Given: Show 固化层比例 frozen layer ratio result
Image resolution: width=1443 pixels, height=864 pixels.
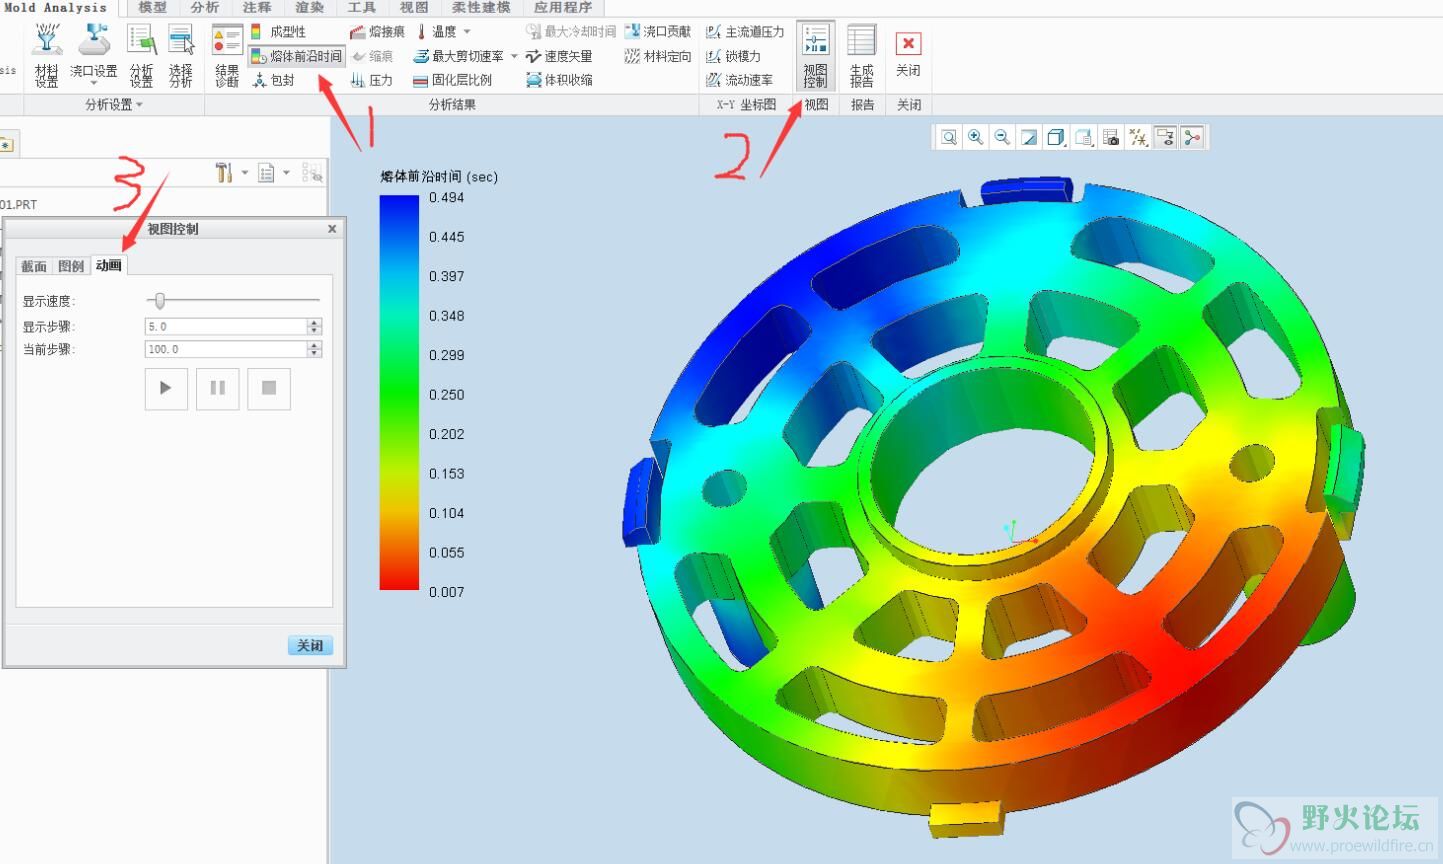Looking at the screenshot, I should point(453,80).
